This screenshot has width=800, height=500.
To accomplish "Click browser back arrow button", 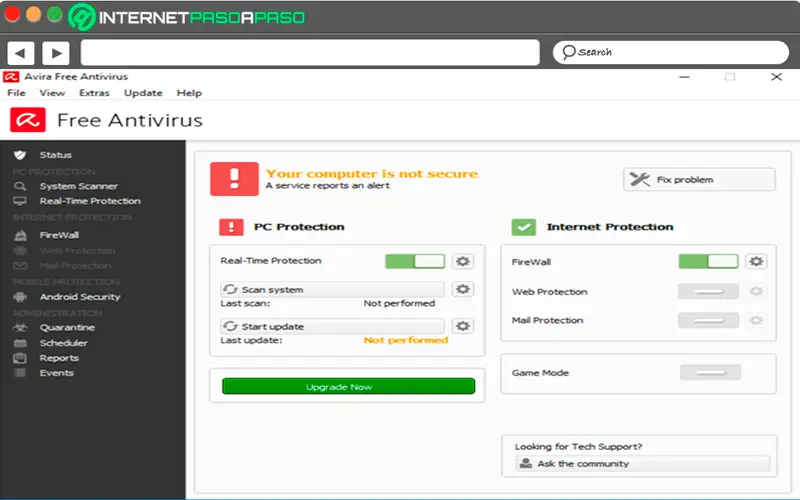I will pos(21,52).
